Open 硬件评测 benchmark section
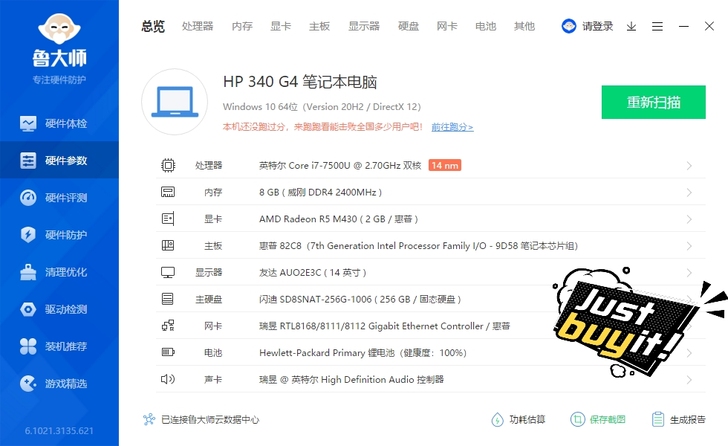This screenshot has width=728, height=446. point(59,198)
